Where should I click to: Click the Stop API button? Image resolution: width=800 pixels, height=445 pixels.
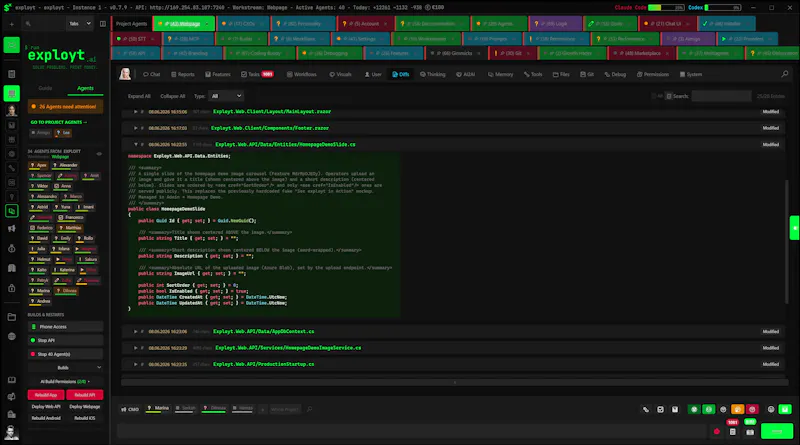[x=65, y=340]
